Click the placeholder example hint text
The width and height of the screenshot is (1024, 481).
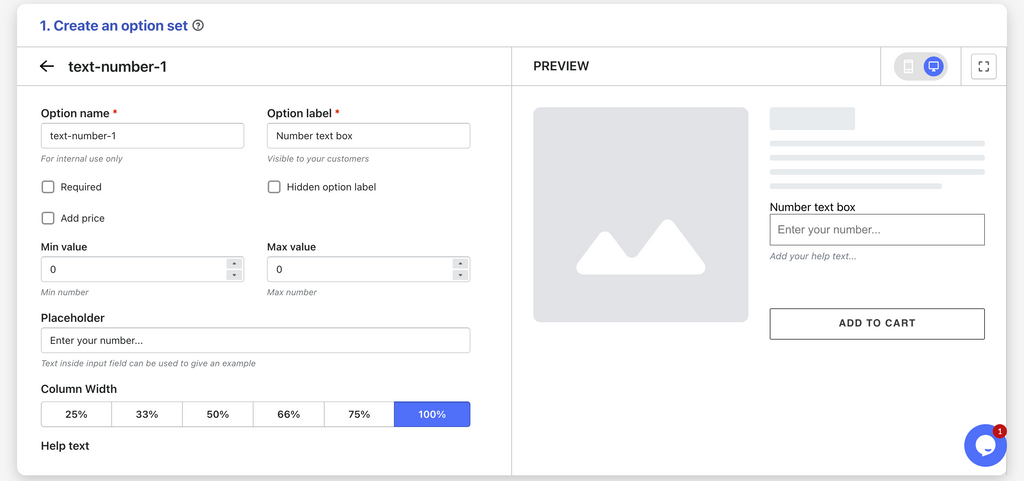(148, 364)
